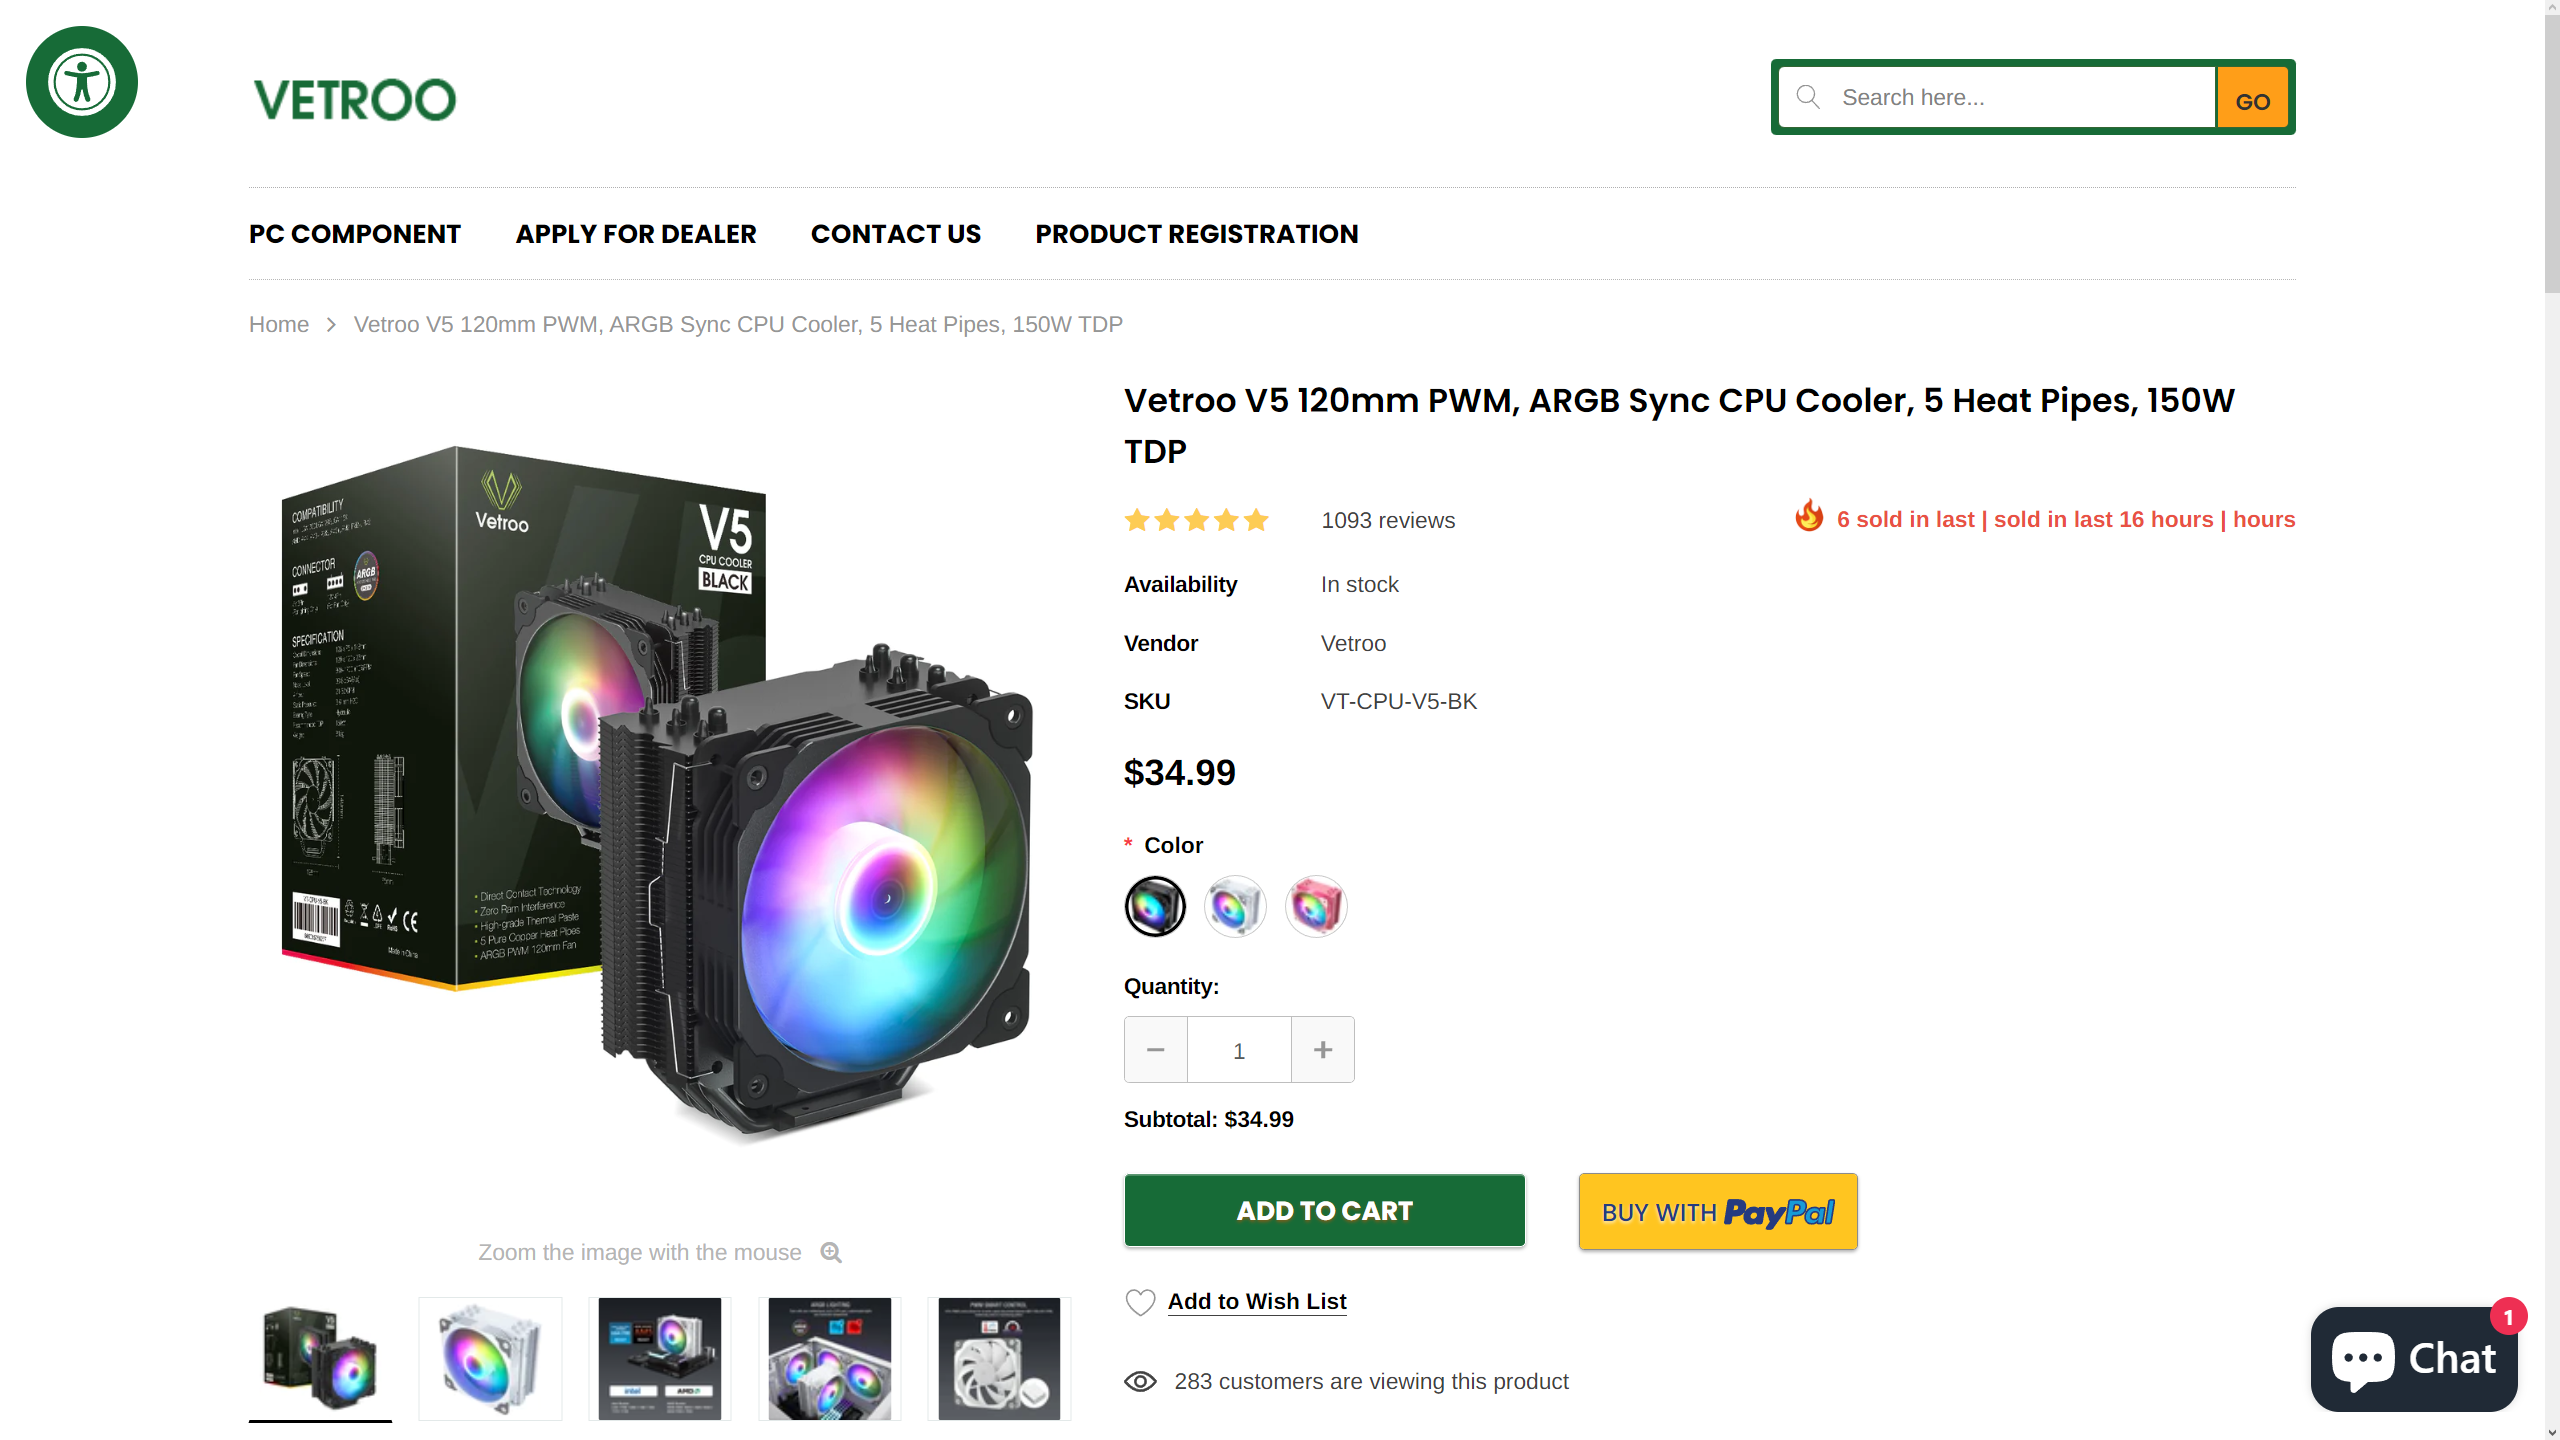Click the zoom image magnifier icon

pos(831,1253)
